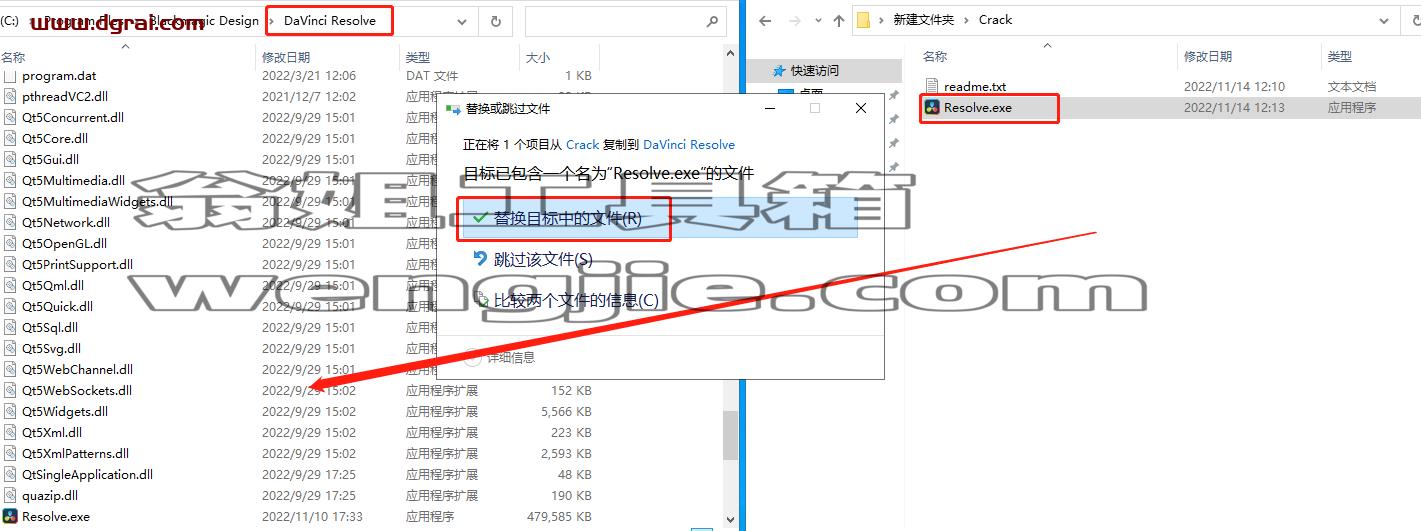This screenshot has width=1421, height=531.
Task: Click the 2022/3/21 12:06 date cell
Action: tap(309, 76)
